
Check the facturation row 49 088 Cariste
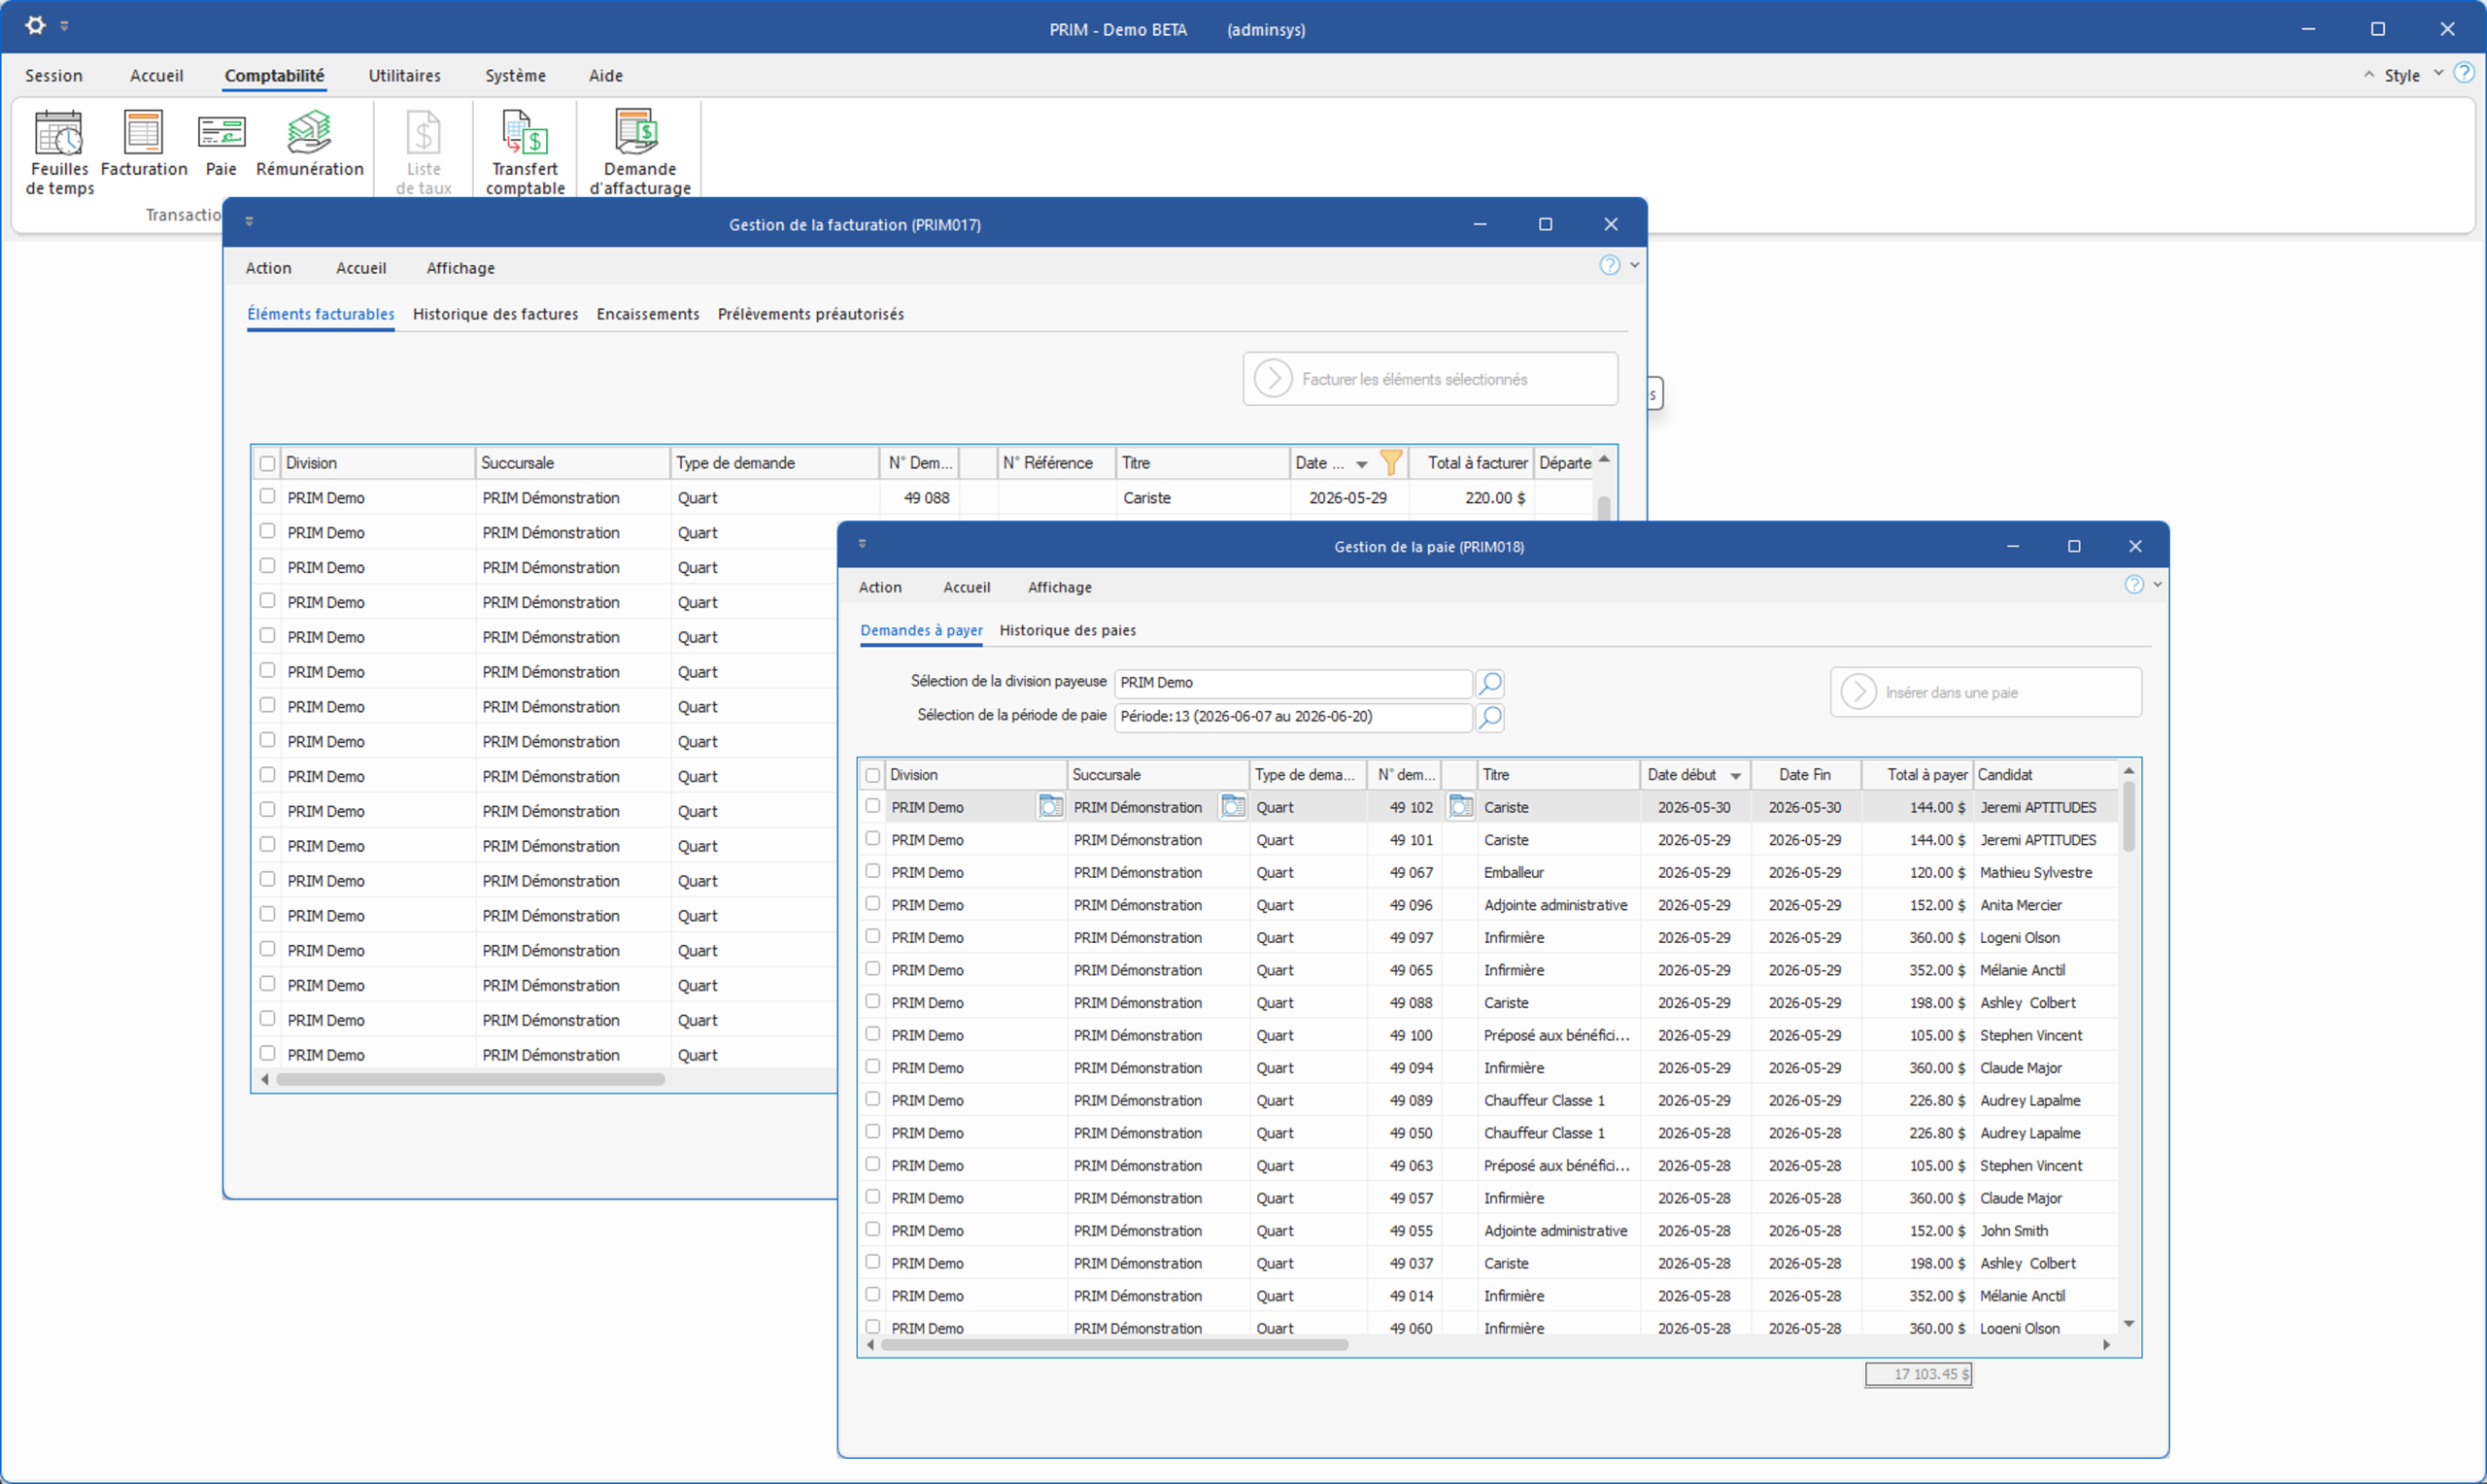pyautogui.click(x=267, y=496)
